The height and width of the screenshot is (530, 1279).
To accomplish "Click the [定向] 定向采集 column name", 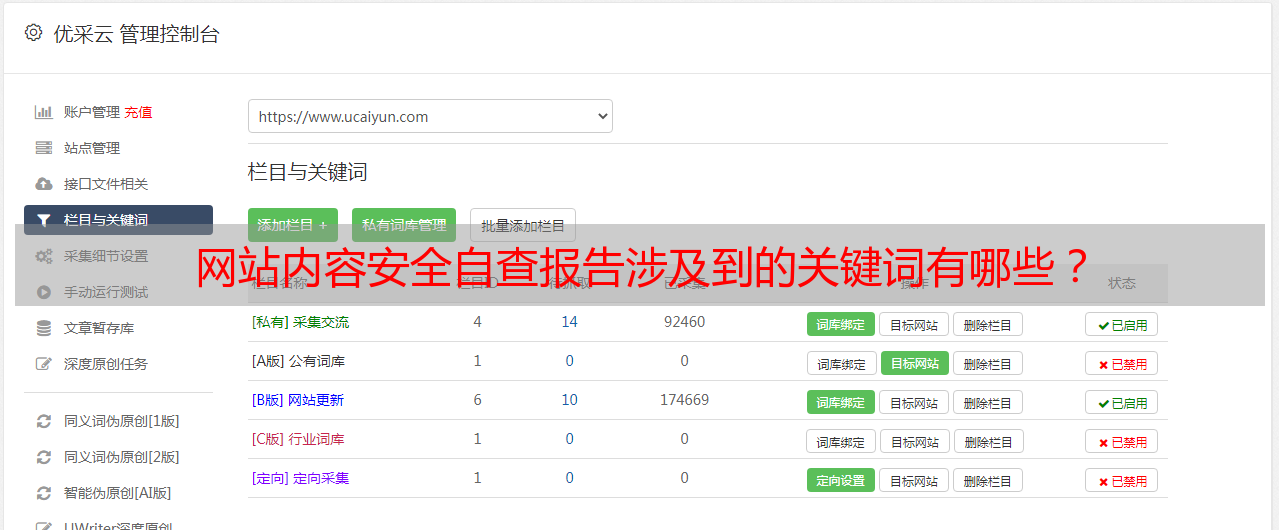I will point(300,478).
